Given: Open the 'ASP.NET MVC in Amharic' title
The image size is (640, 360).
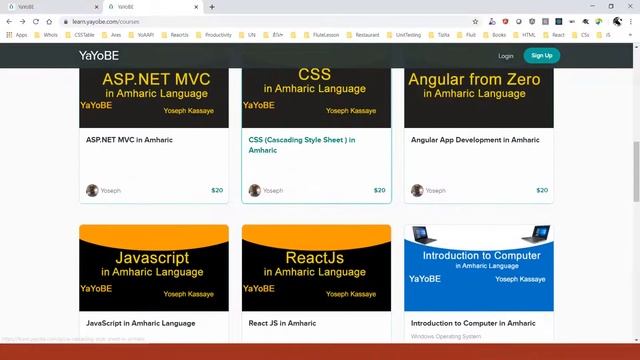Looking at the screenshot, I should (129, 140).
